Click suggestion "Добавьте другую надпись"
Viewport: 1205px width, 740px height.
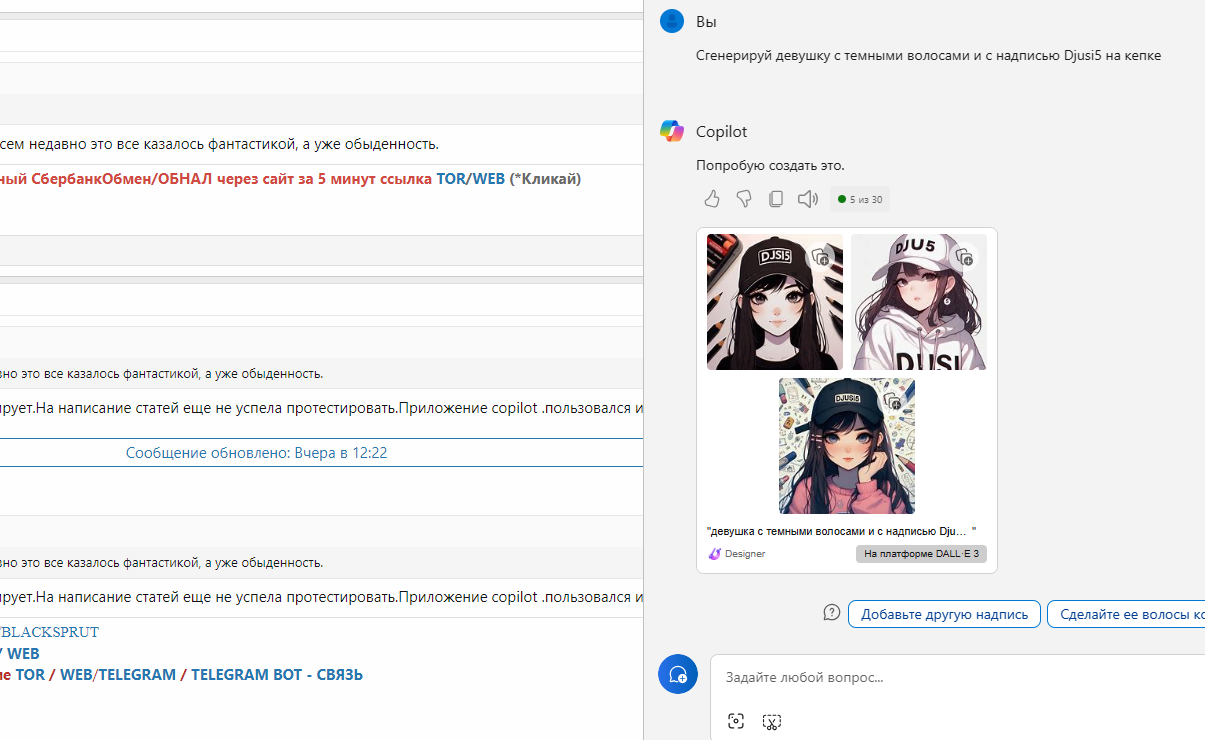point(944,614)
